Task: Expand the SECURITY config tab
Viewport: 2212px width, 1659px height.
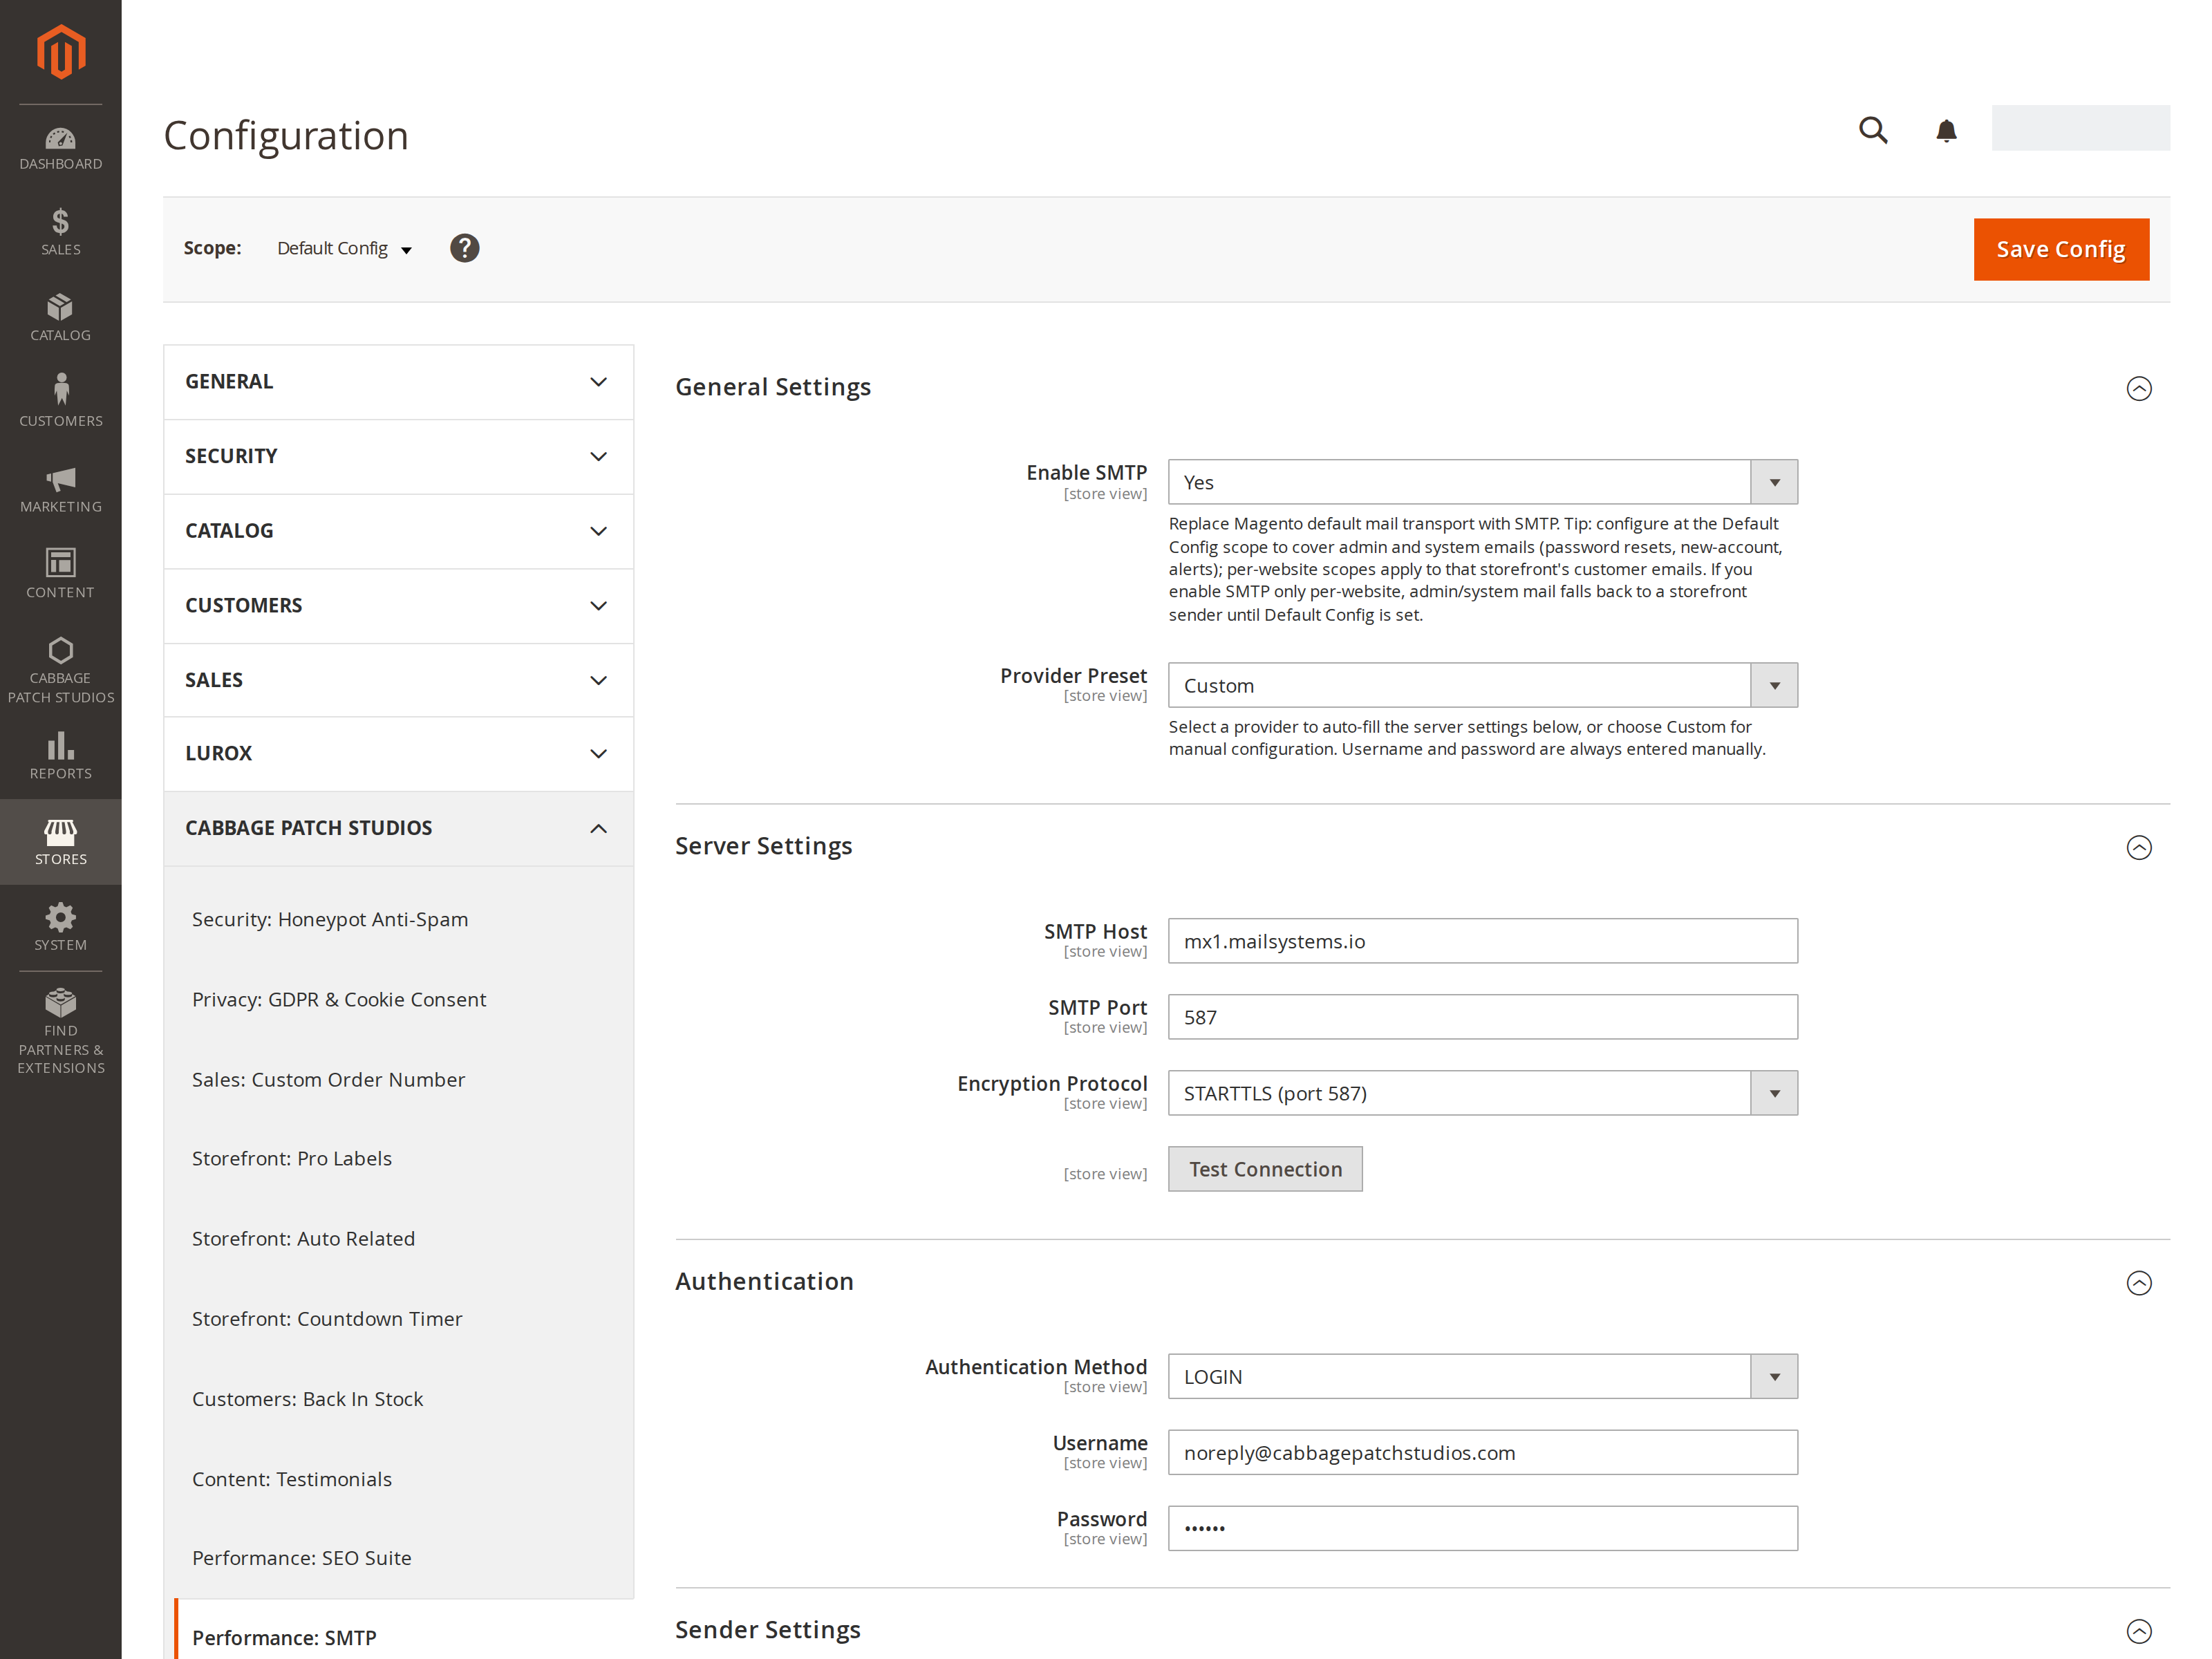Action: [398, 456]
